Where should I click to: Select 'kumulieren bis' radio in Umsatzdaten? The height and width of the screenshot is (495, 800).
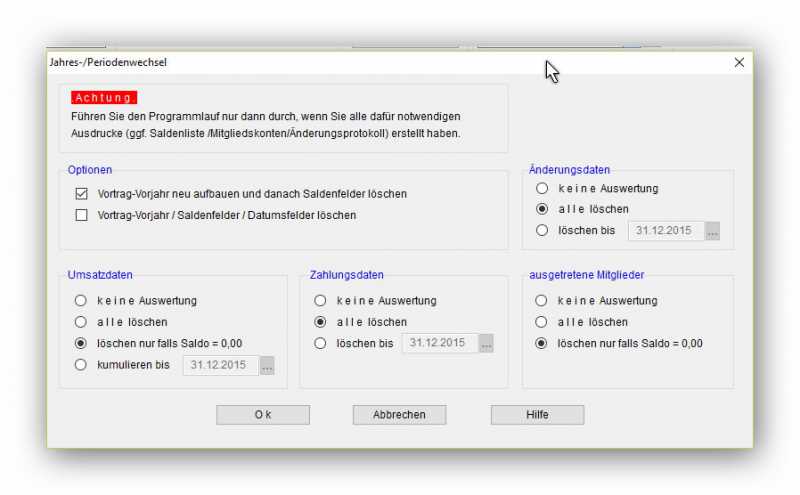point(81,365)
